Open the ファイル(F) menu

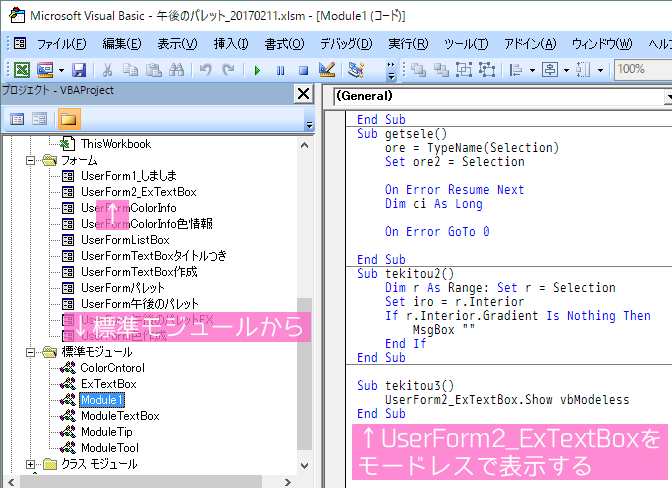[x=61, y=44]
